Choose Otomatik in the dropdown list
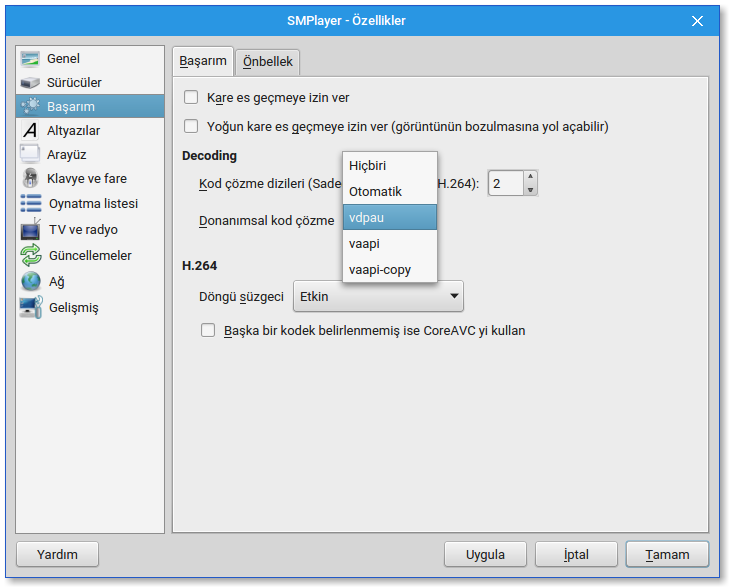Screen dimensions: 729x587 [390, 191]
